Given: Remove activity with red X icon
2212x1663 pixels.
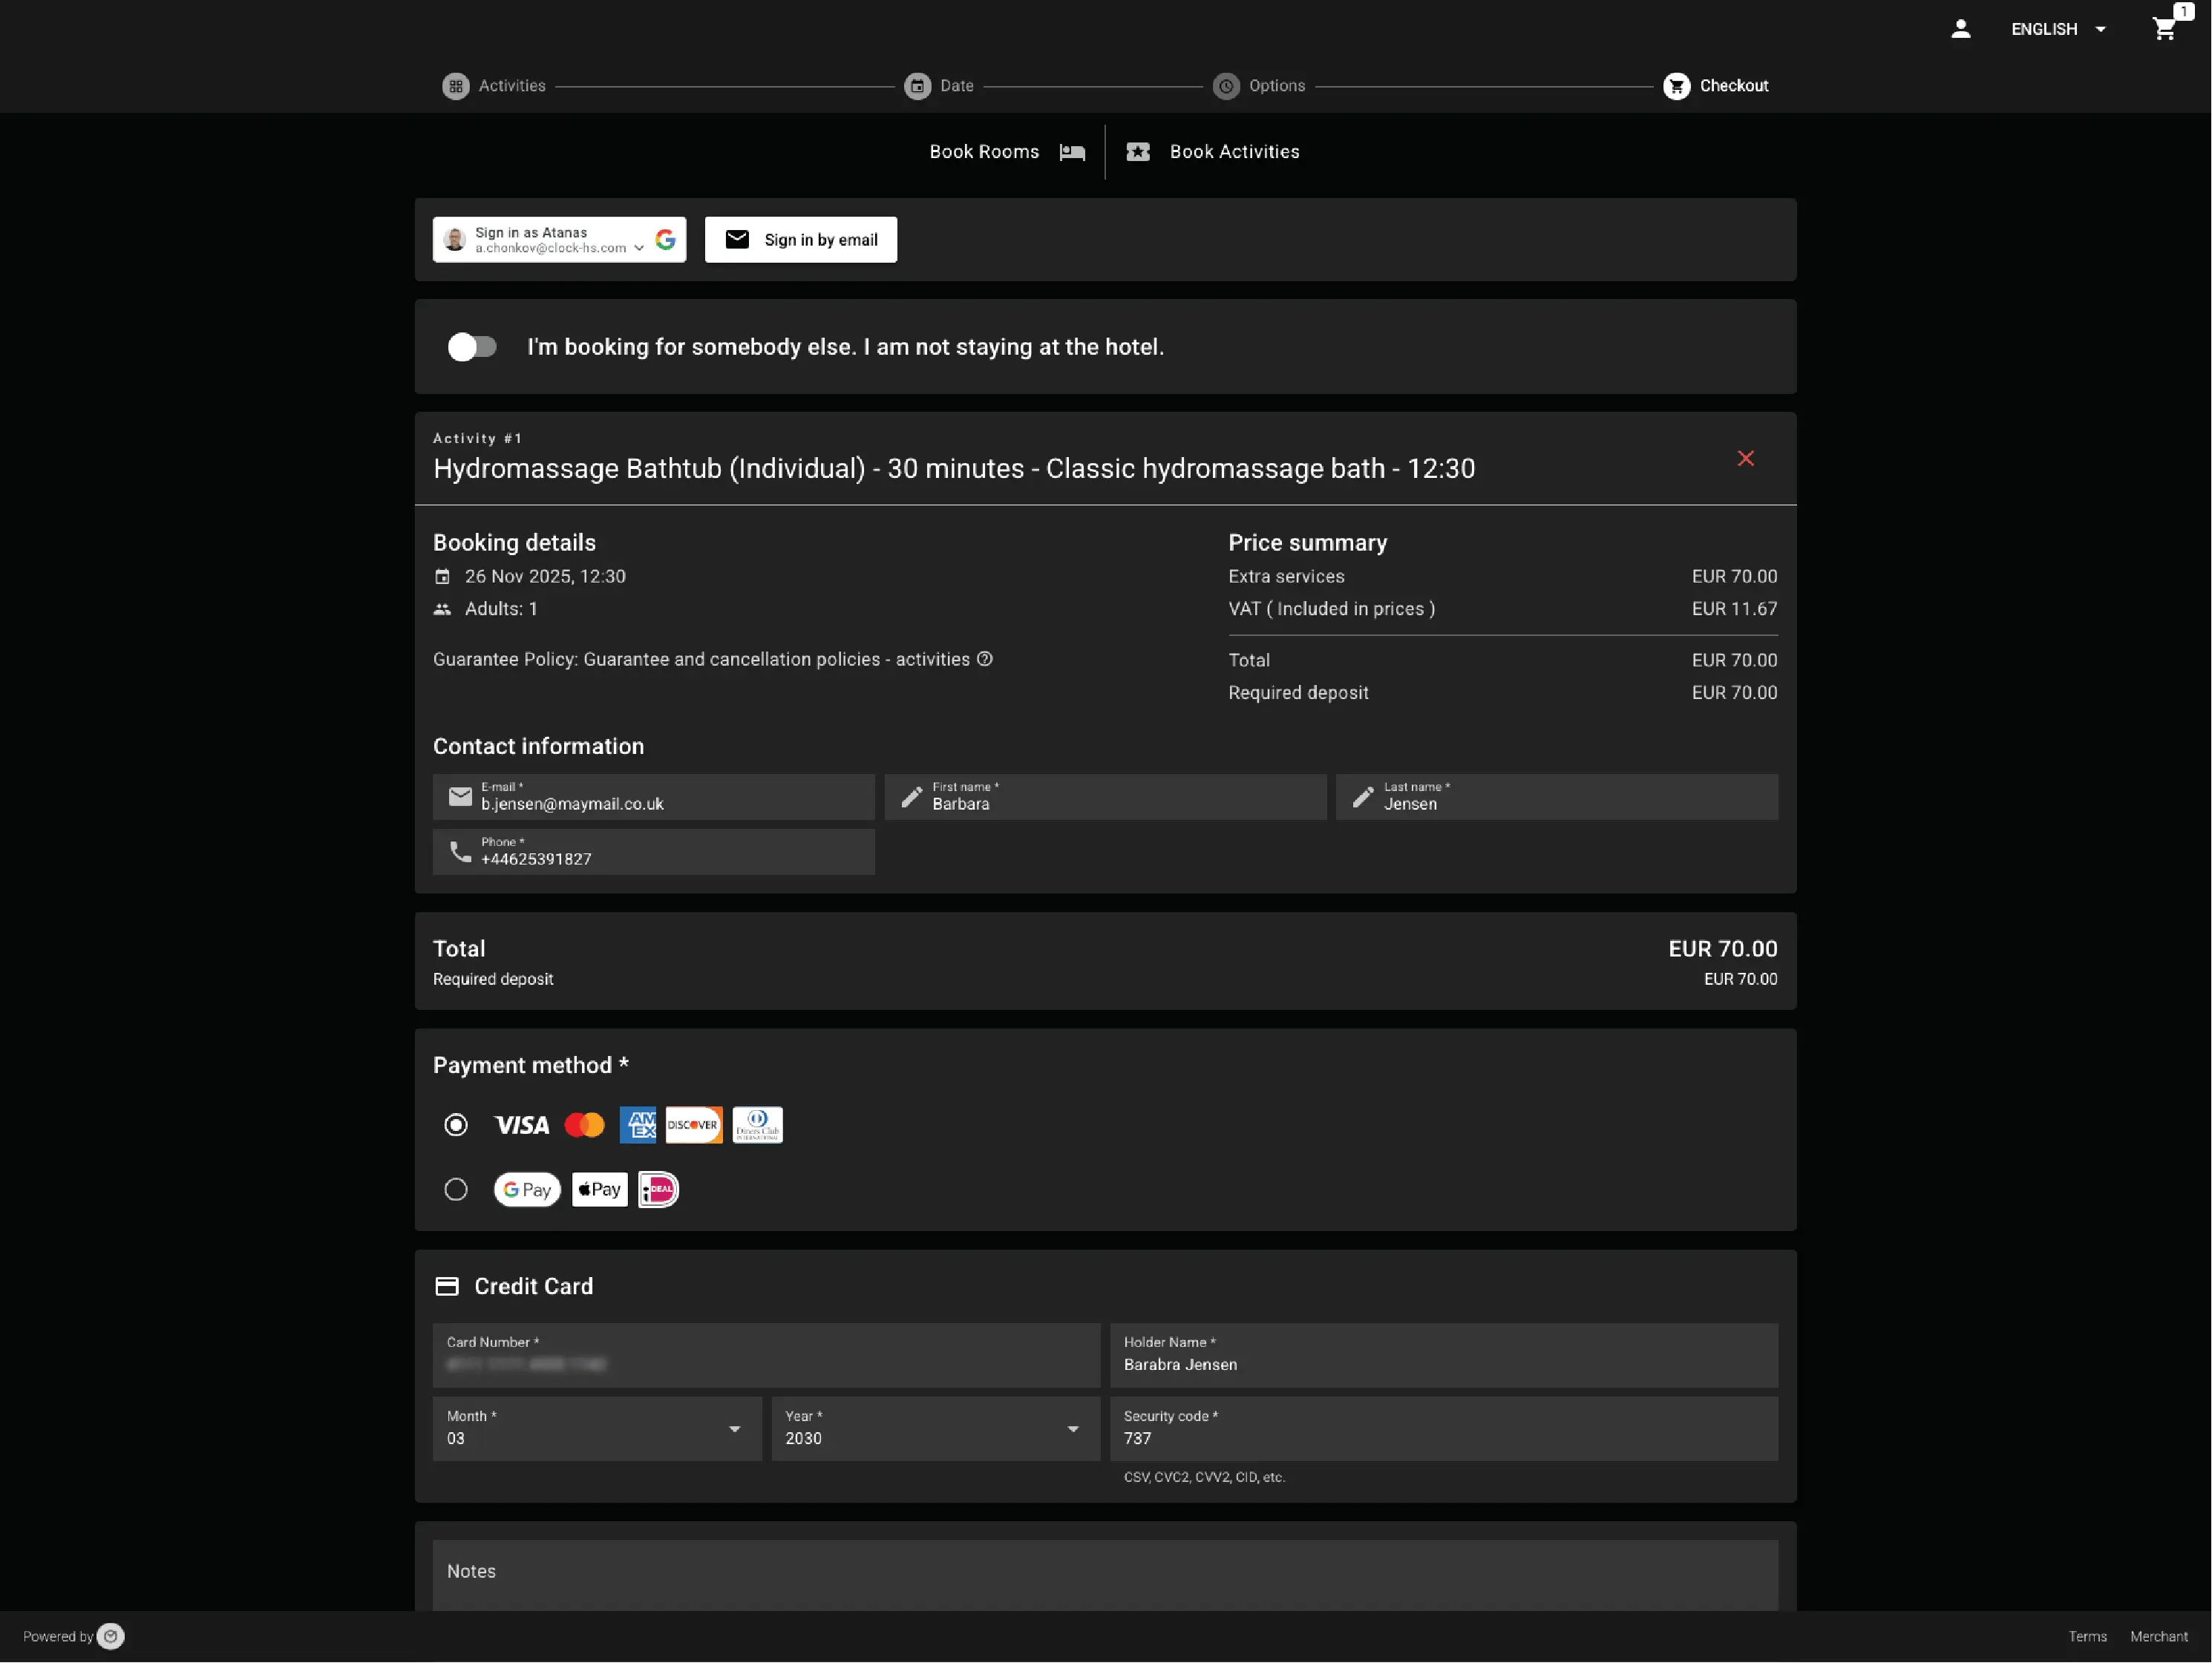Looking at the screenshot, I should pos(1745,458).
